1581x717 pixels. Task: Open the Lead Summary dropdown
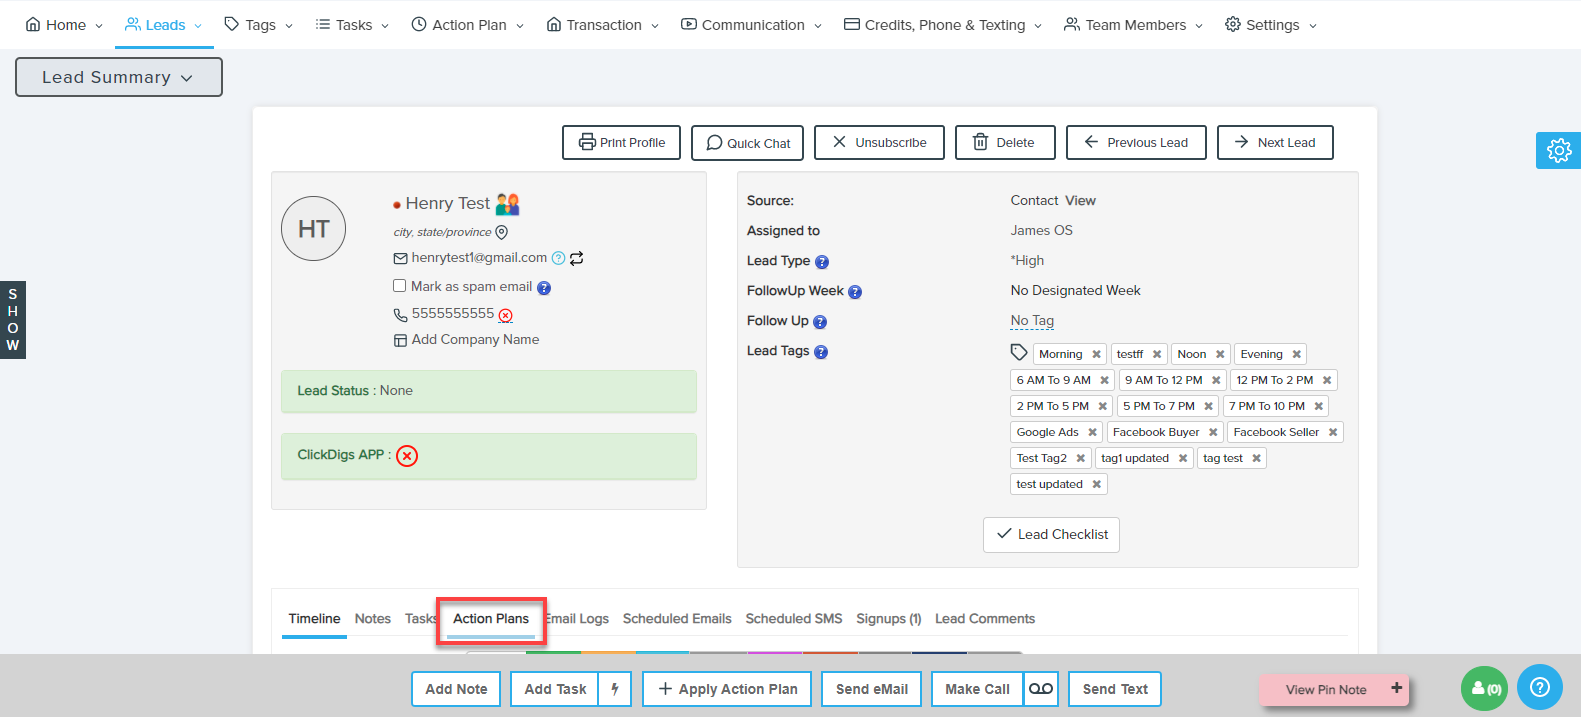(x=118, y=77)
